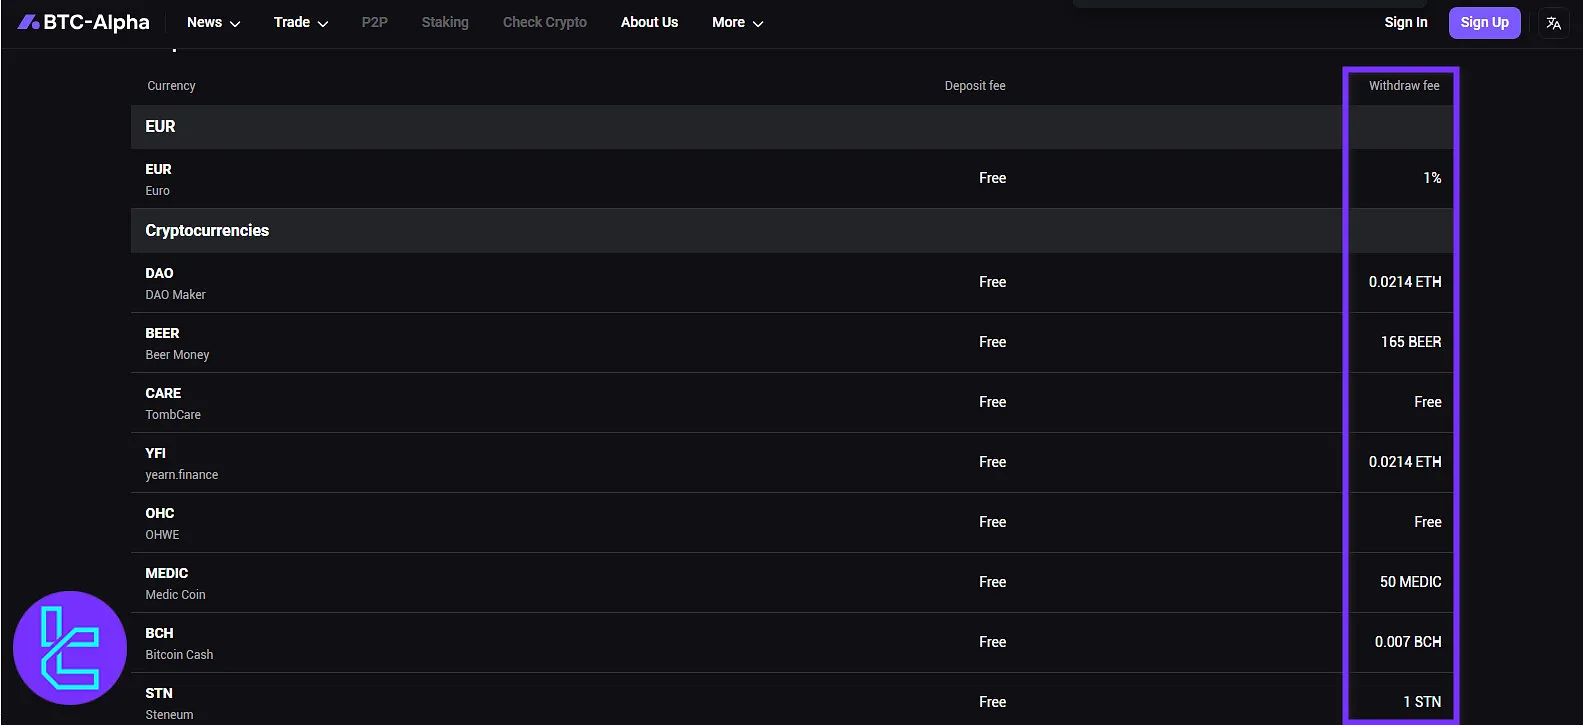Click the Medic Coin withdraw fee value
Screen dimensions: 1583x725
(1410, 582)
